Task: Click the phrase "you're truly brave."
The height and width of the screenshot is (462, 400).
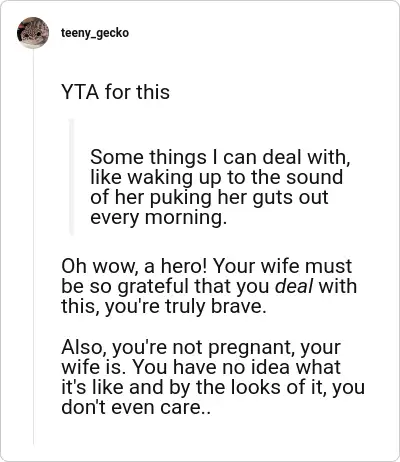Action: tap(186, 306)
